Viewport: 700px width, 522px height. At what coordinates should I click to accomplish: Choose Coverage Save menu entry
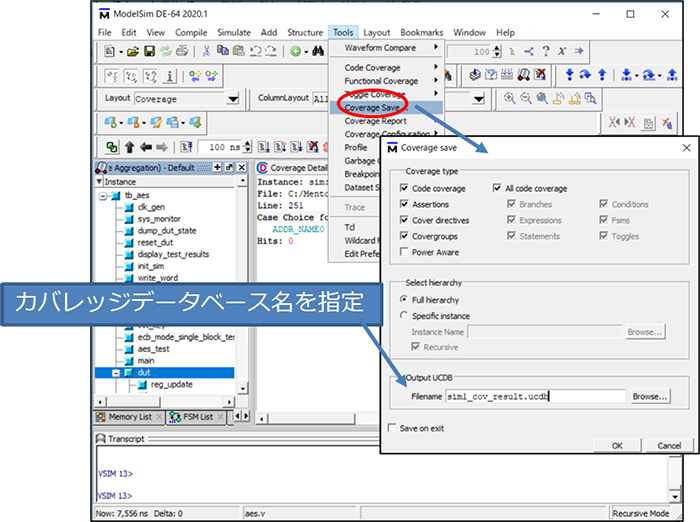[x=386, y=108]
